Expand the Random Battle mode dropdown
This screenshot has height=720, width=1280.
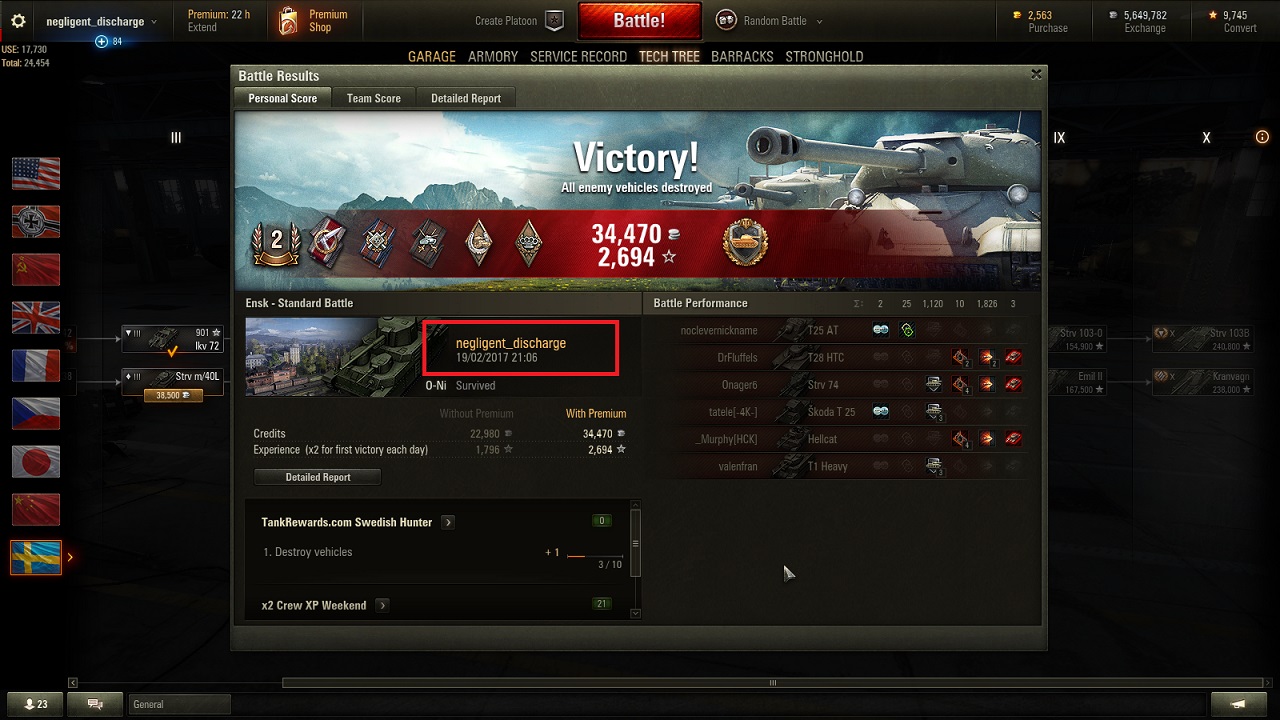[x=819, y=21]
